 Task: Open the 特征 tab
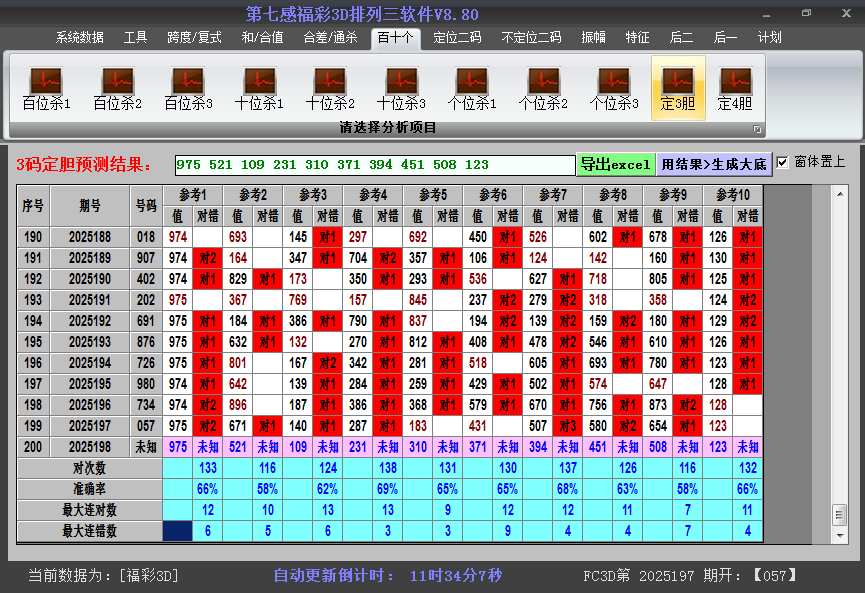pos(638,38)
